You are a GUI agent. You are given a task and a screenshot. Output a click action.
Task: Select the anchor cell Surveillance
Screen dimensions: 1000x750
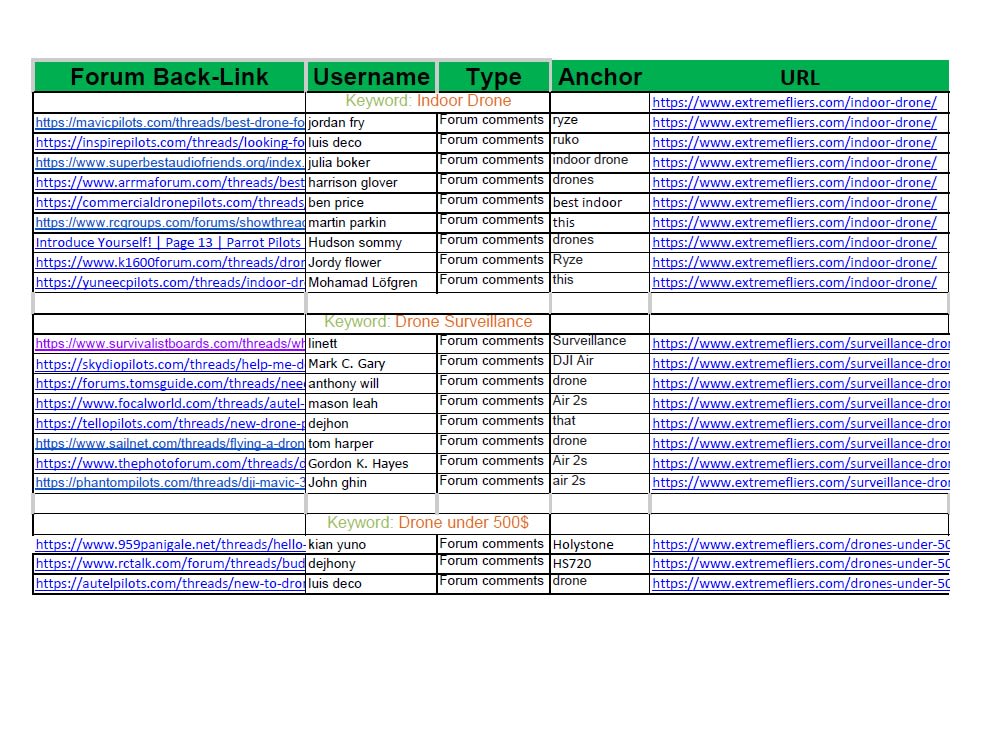[600, 343]
